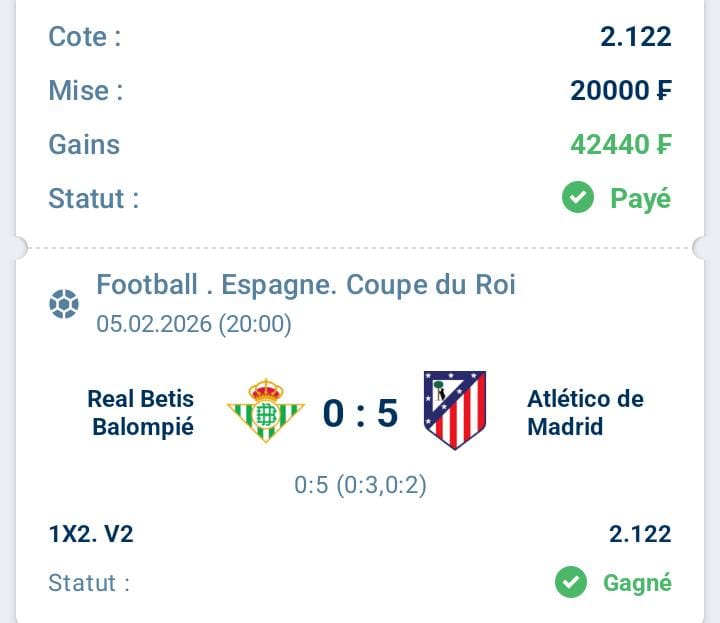Click the Payé status label
This screenshot has width=720, height=623.
click(x=641, y=198)
